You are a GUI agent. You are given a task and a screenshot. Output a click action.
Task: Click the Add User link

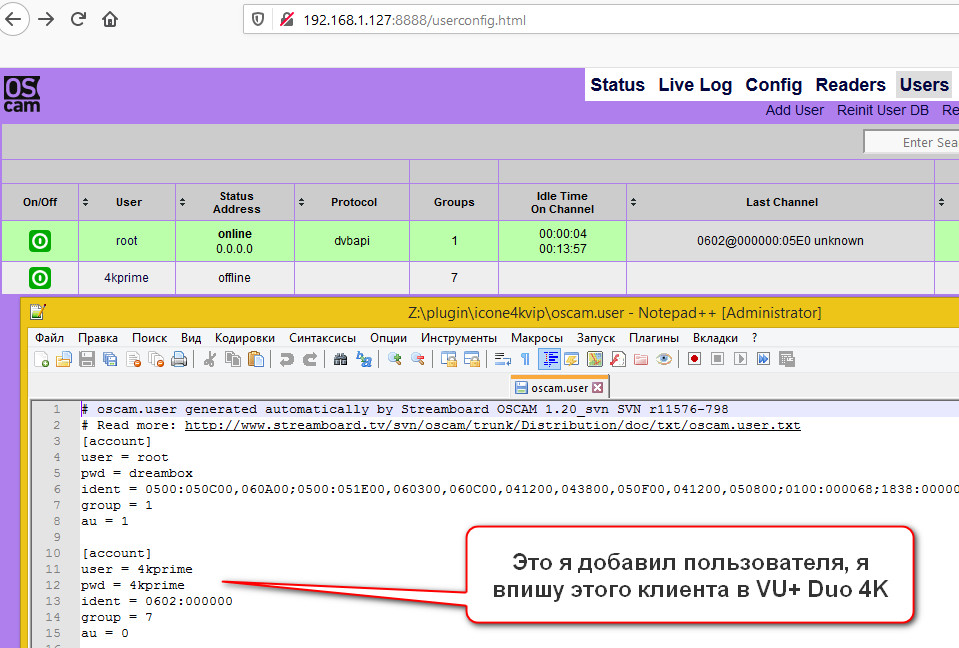[x=794, y=111]
